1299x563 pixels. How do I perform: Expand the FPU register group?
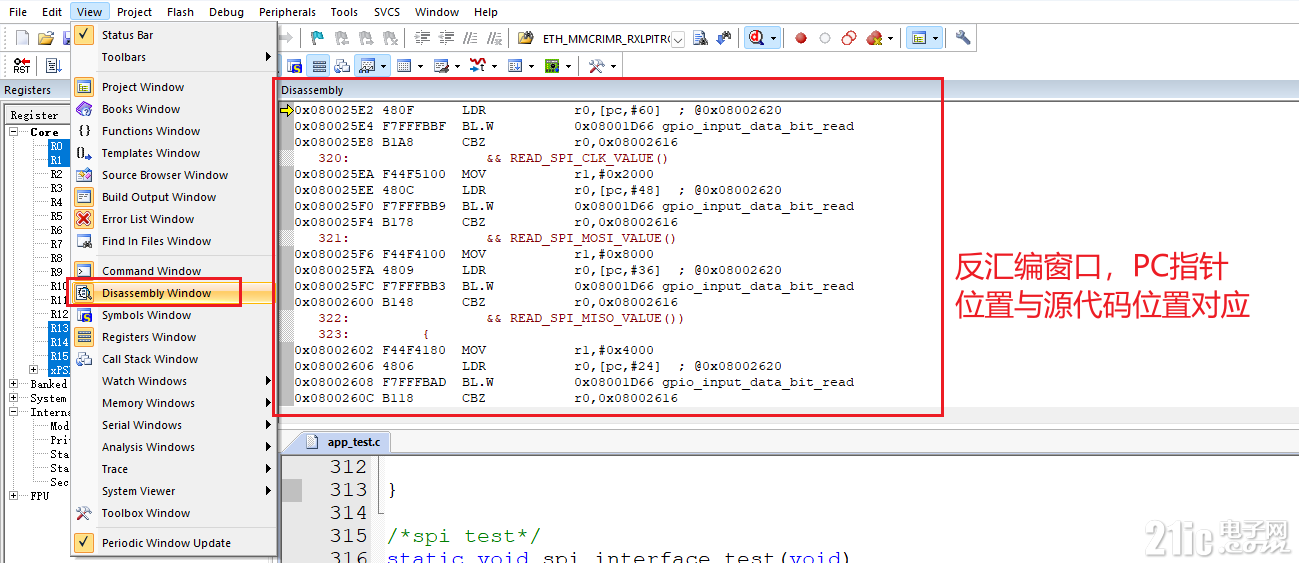pyautogui.click(x=14, y=496)
